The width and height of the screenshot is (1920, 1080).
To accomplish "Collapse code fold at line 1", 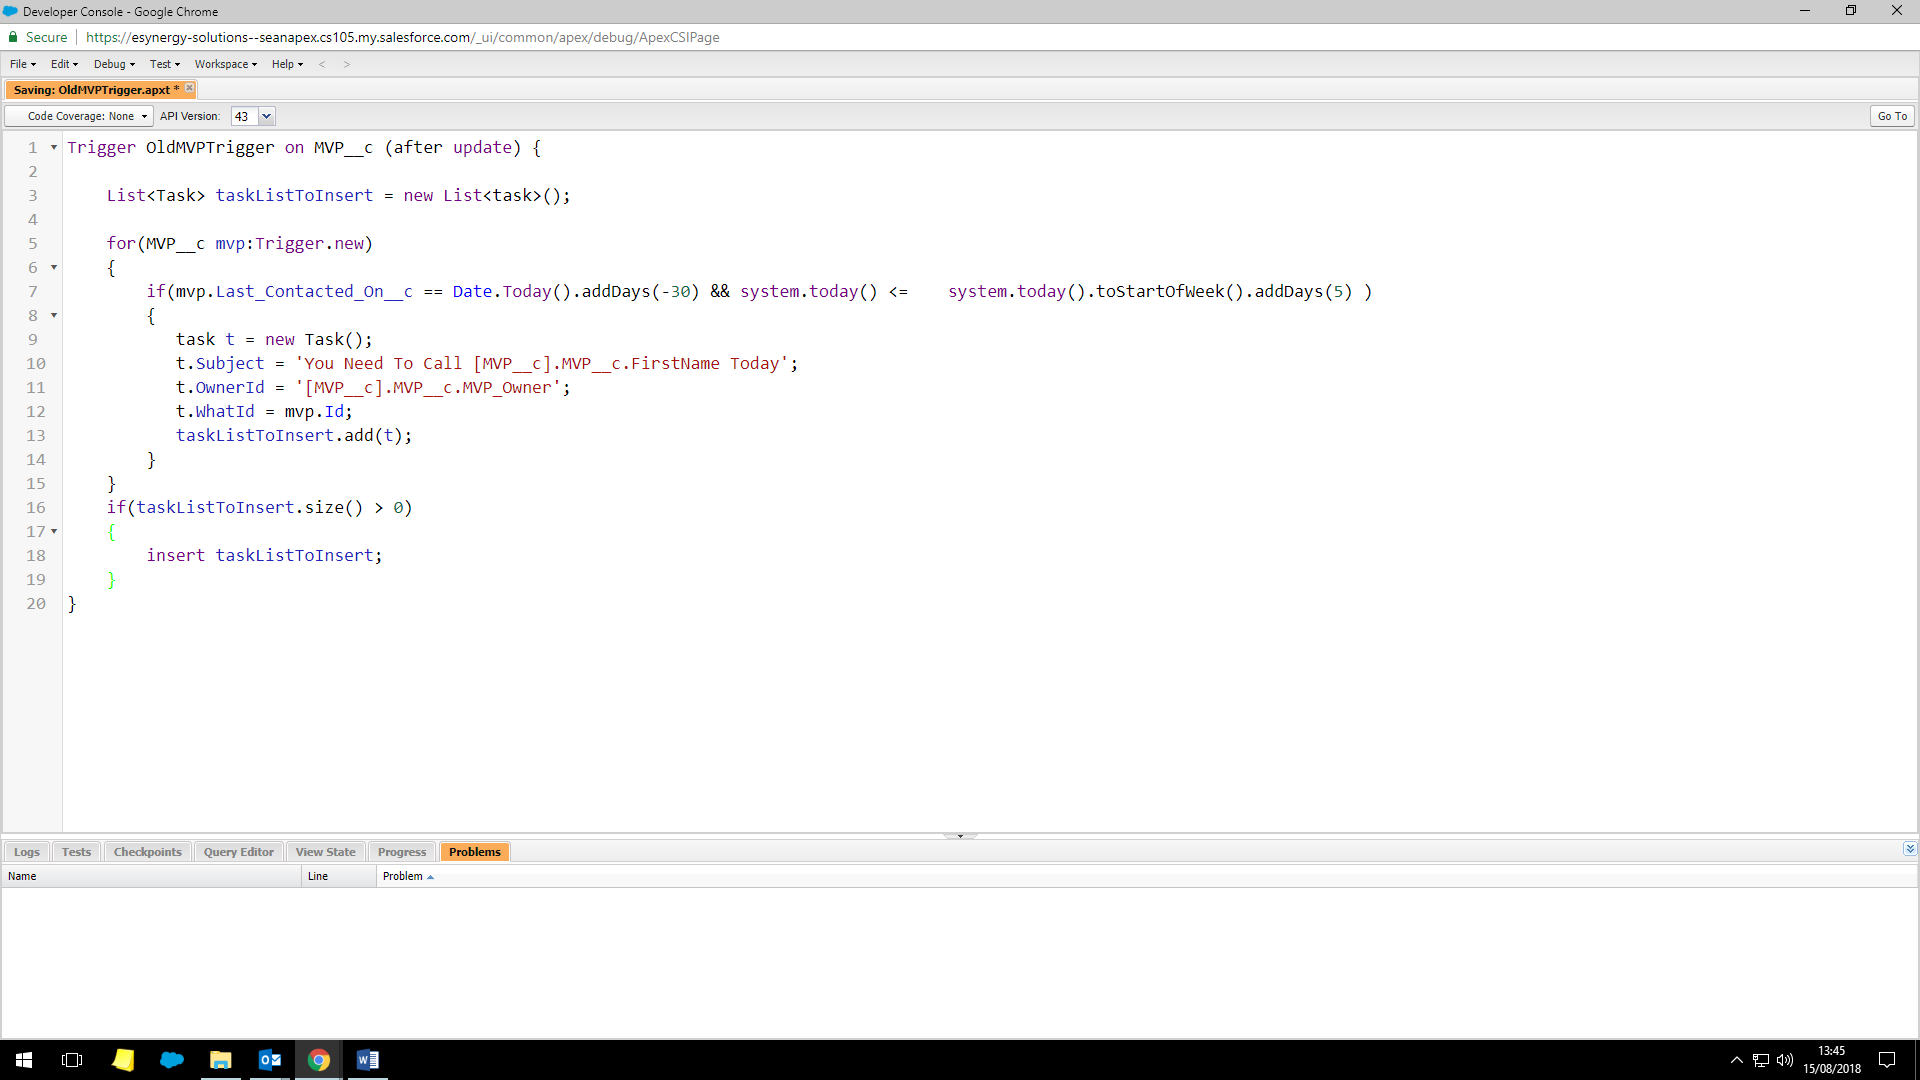I will 54,148.
